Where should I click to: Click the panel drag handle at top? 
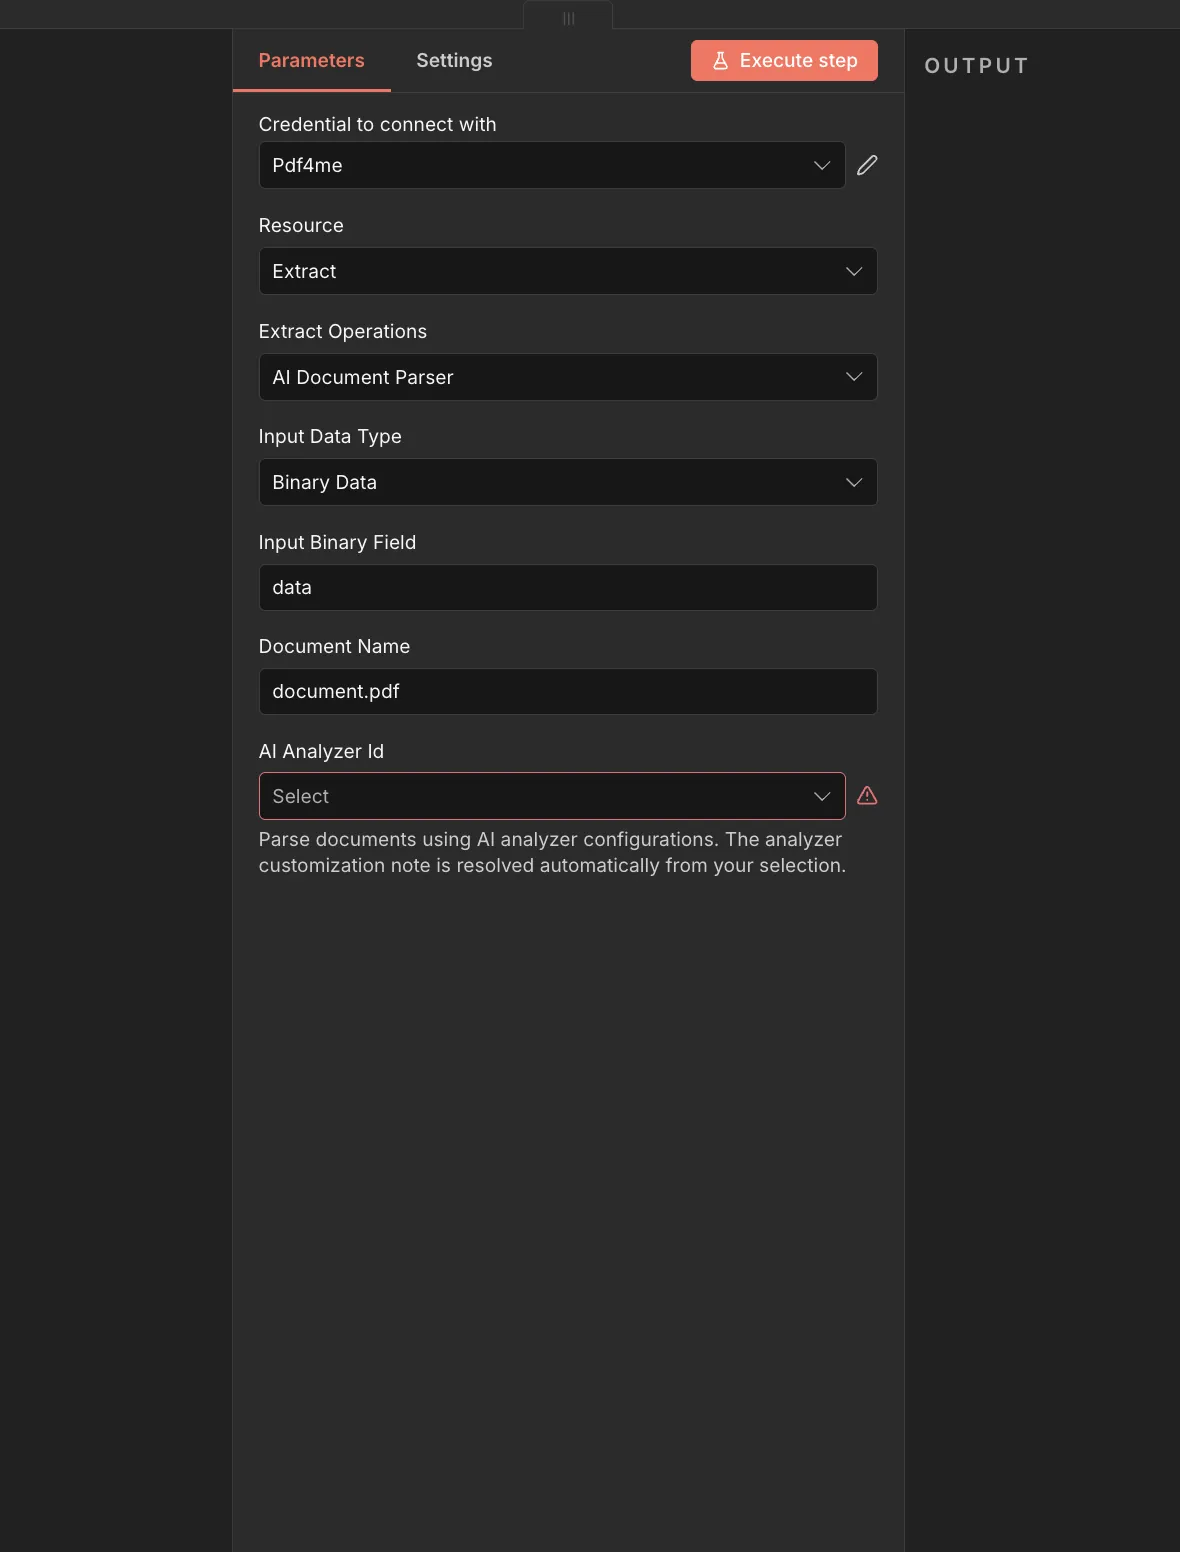tap(568, 18)
